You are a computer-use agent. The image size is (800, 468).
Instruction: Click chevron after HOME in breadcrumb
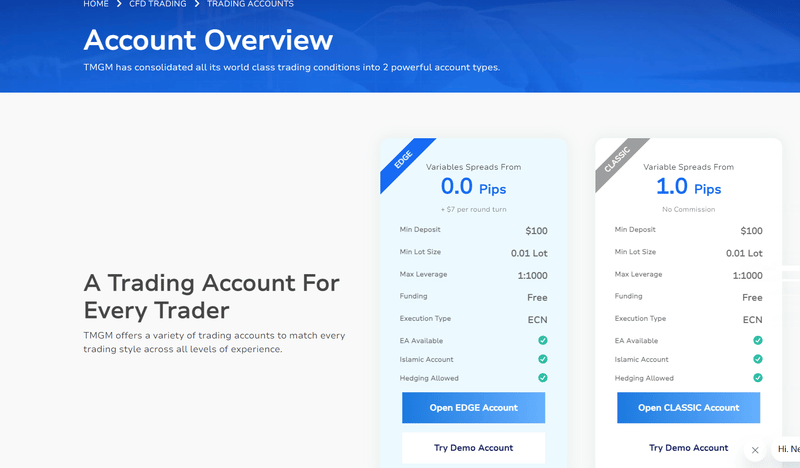(119, 4)
